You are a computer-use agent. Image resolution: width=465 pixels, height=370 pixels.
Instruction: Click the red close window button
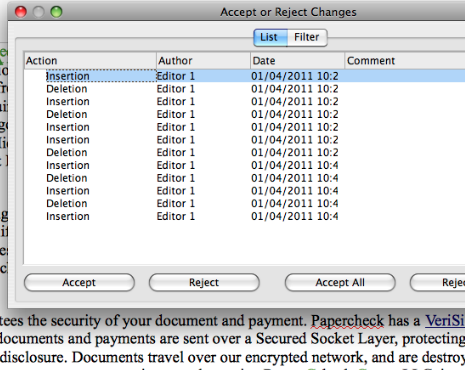(x=21, y=12)
